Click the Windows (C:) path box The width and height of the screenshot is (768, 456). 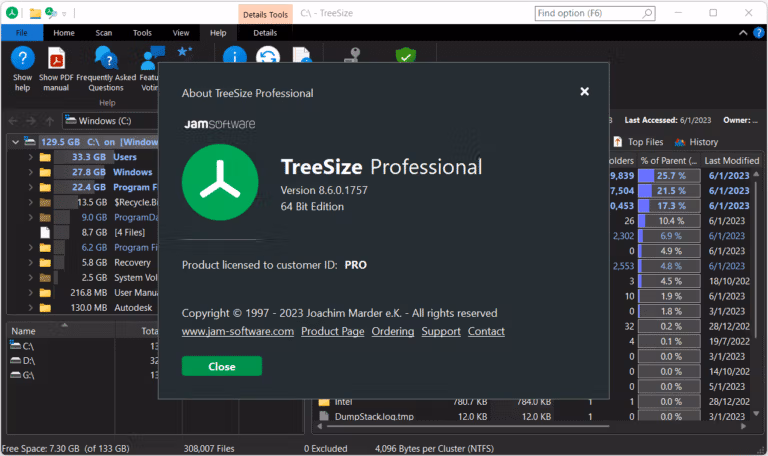pos(110,120)
